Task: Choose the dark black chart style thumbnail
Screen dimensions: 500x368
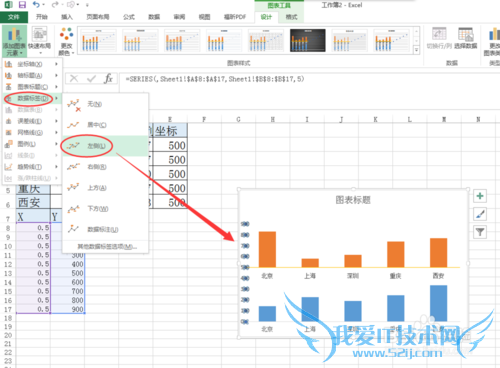Action: coord(308,40)
